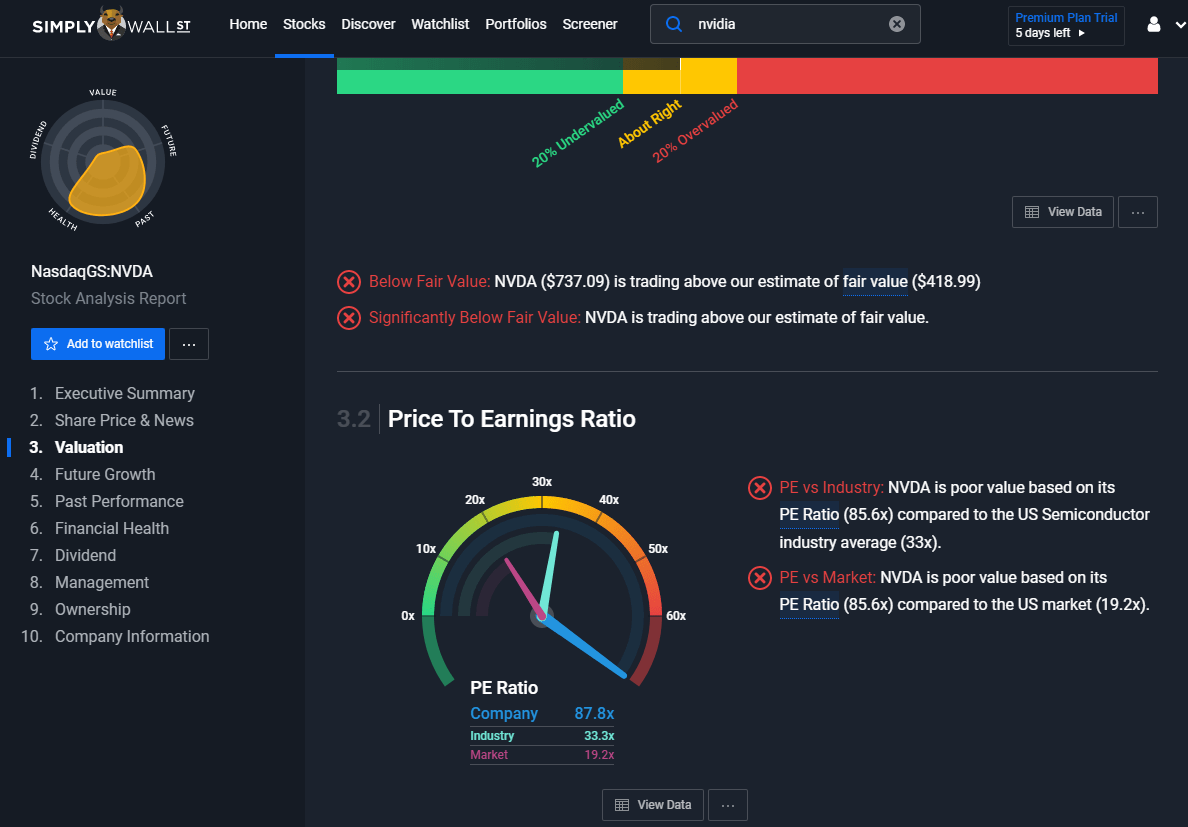Click View Data below PE Ratio gauge
1188x827 pixels.
(653, 805)
